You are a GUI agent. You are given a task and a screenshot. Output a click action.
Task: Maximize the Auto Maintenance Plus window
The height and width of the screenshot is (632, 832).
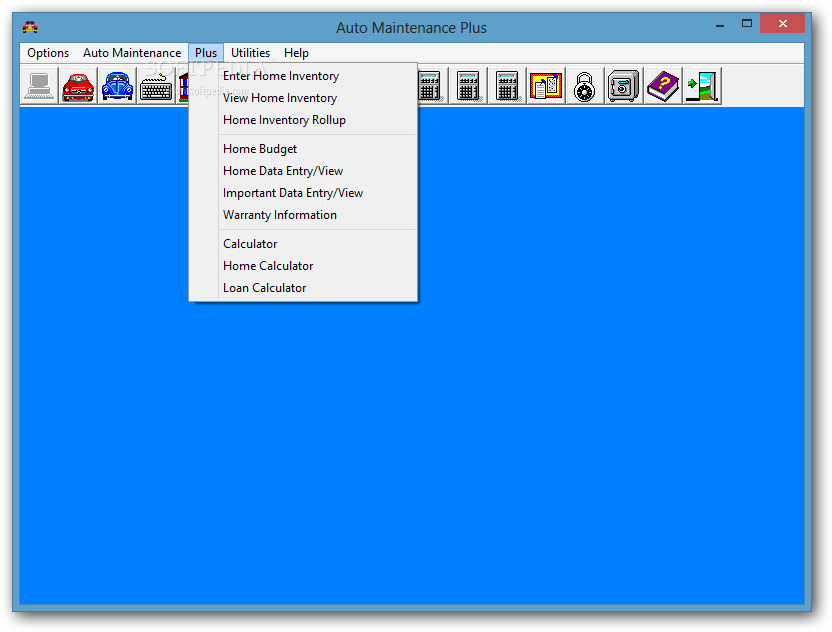click(747, 23)
